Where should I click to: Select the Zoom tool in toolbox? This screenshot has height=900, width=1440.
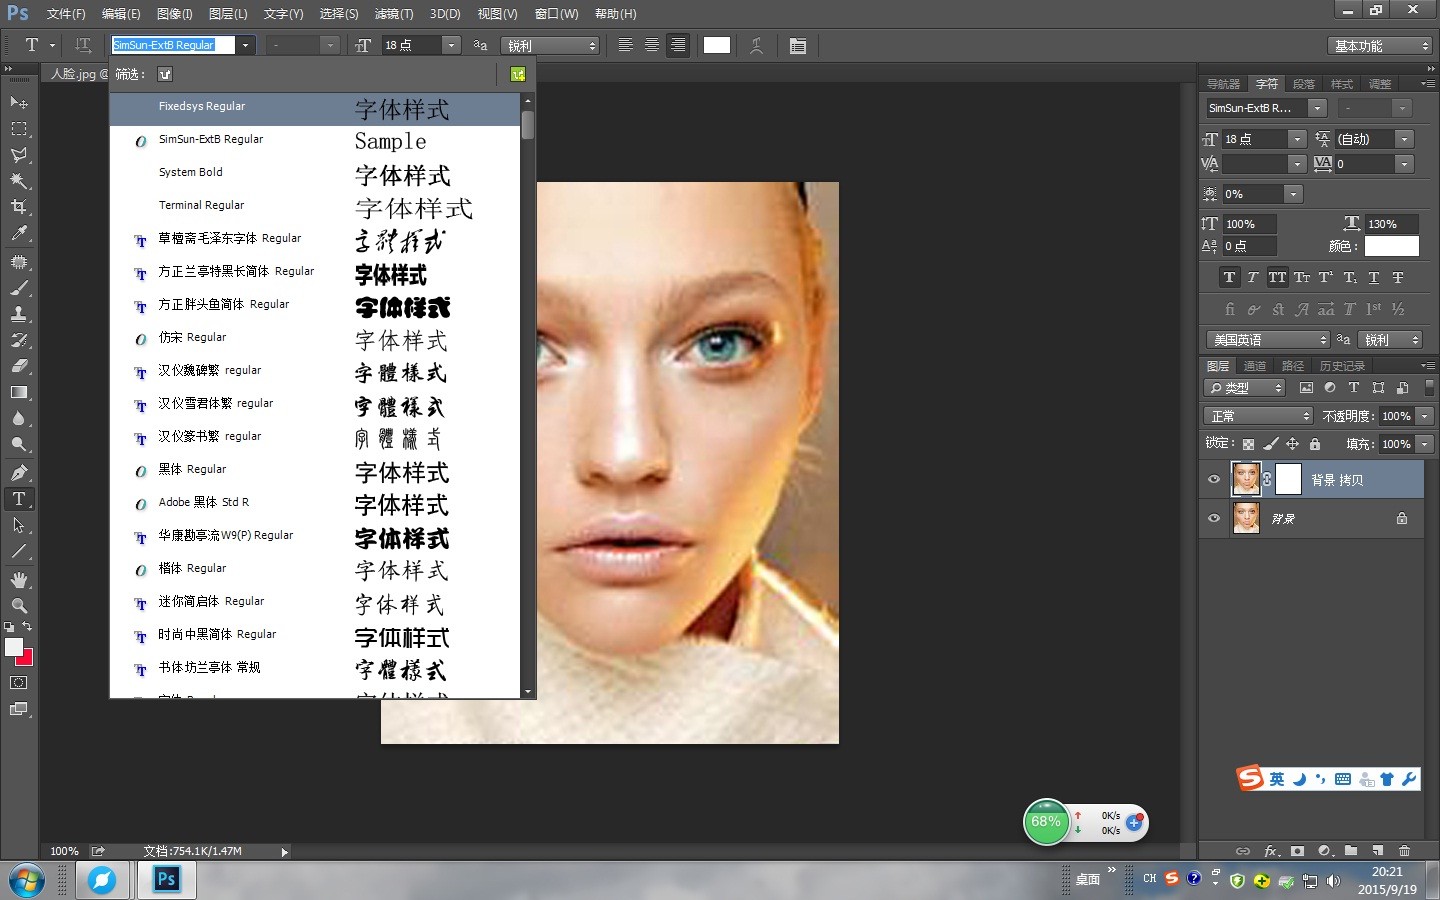pos(19,606)
